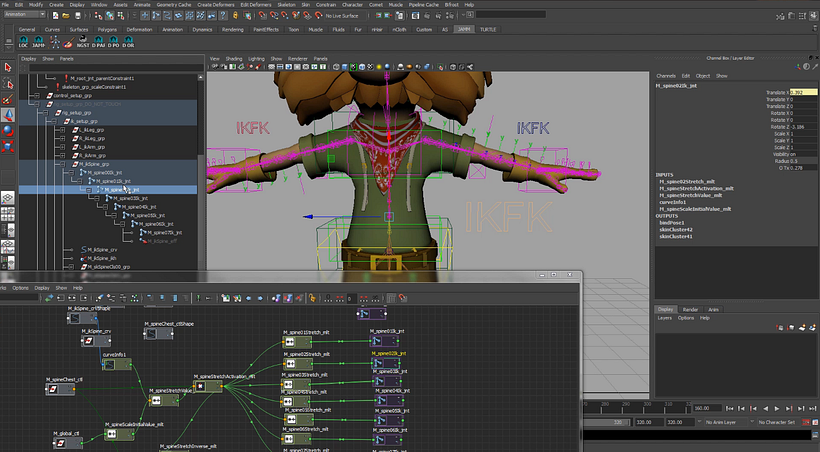This screenshot has height=452, width=820.
Task: Click the NGST shelf icon
Action: [82, 43]
